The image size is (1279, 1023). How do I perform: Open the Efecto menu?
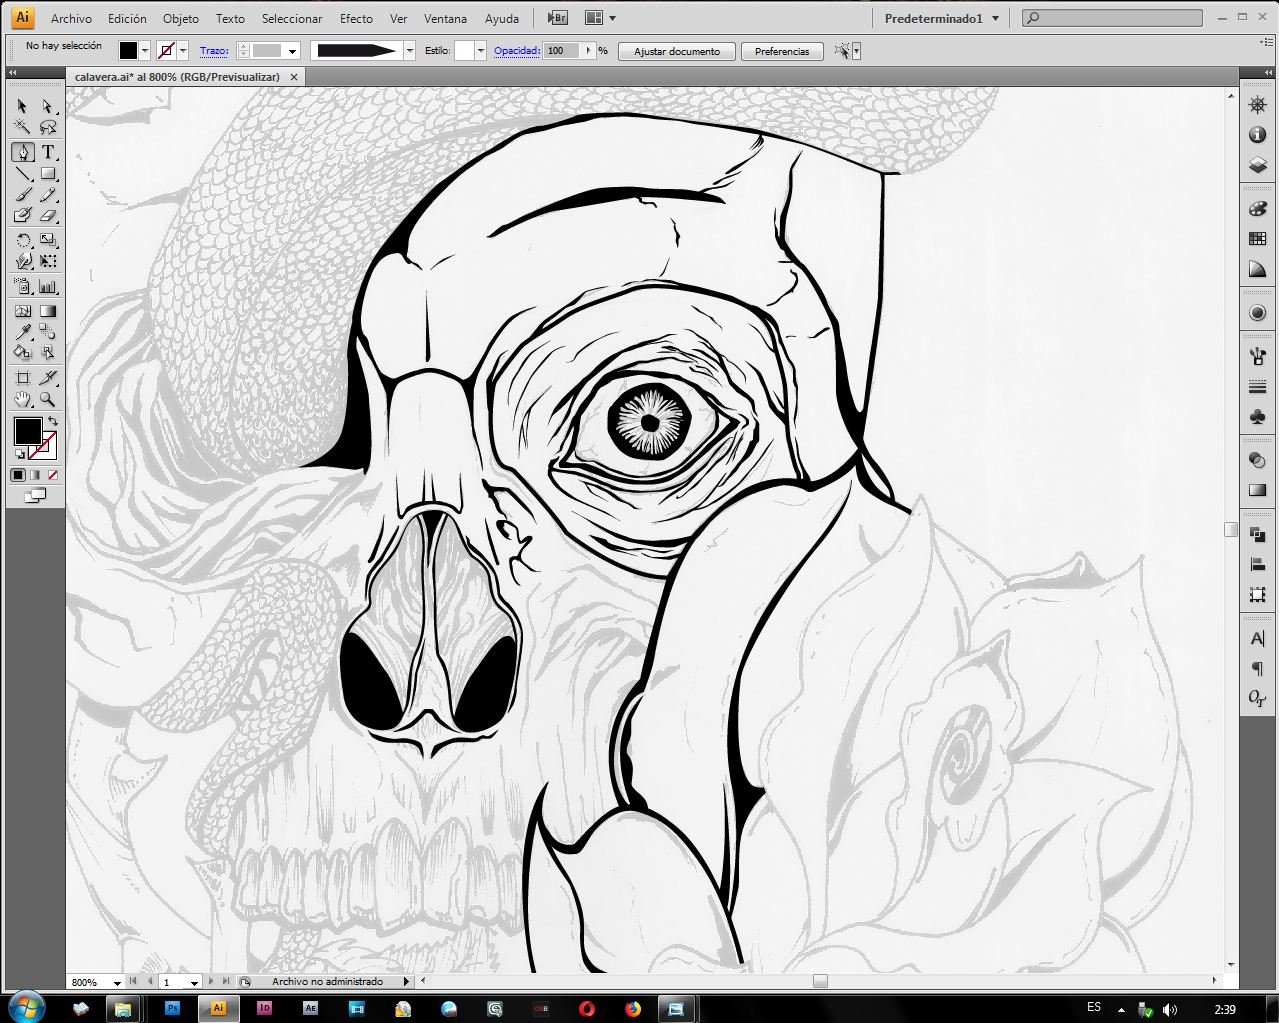[356, 18]
